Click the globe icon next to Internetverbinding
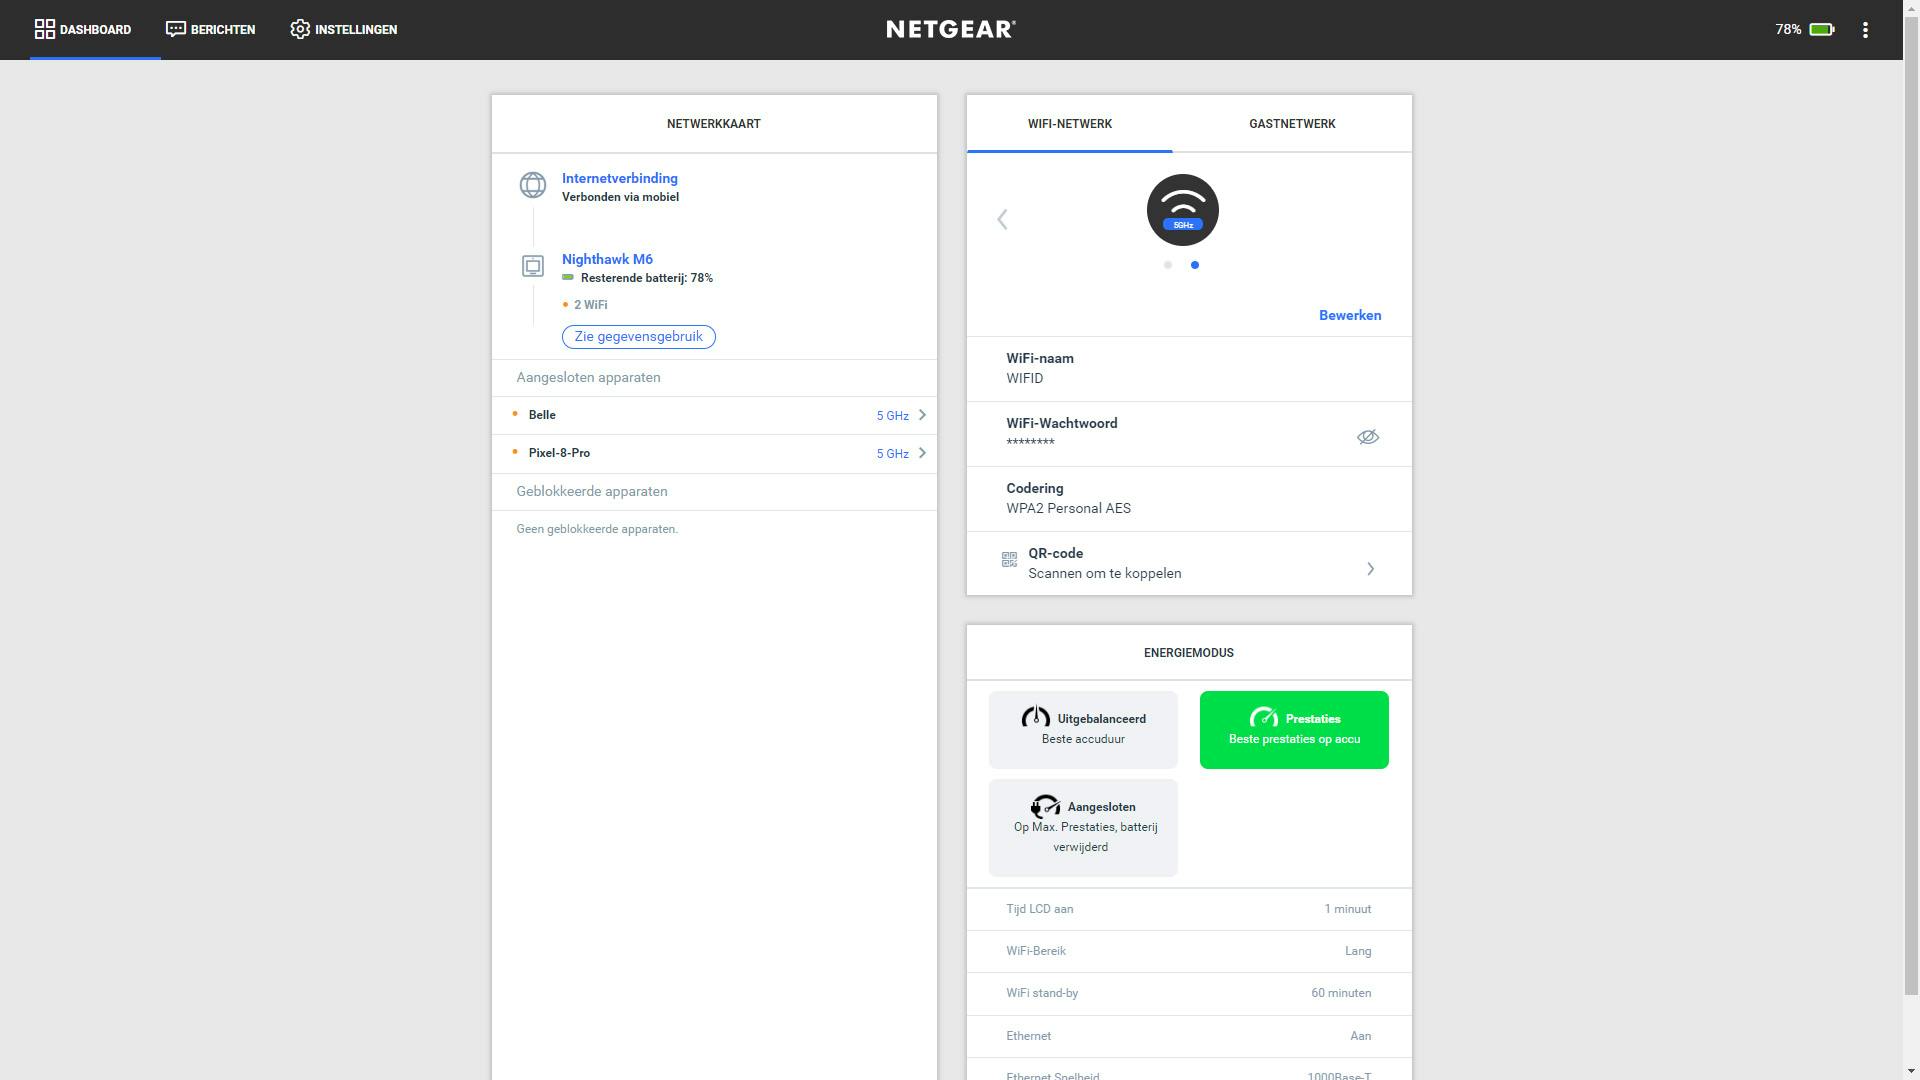 click(x=532, y=185)
